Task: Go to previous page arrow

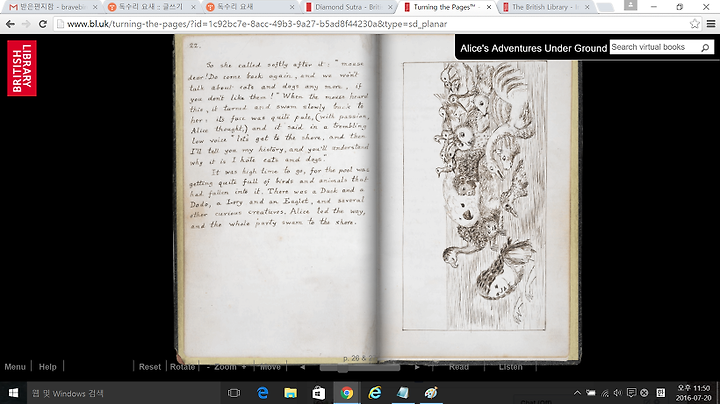Action: point(303,367)
